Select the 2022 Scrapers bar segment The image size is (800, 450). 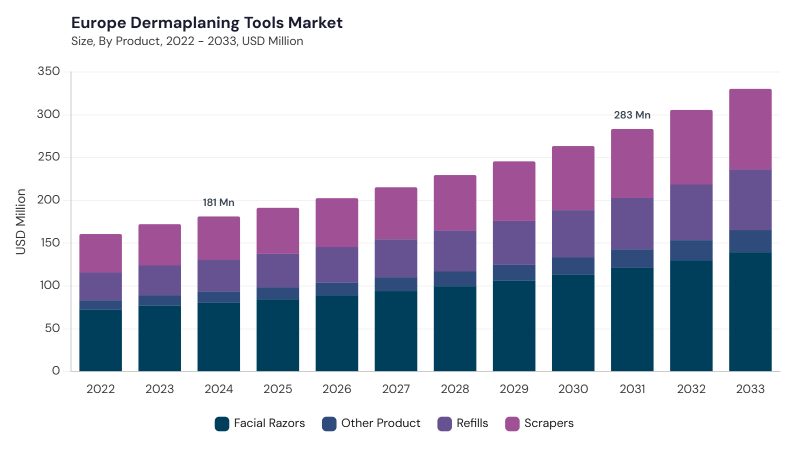pos(101,254)
